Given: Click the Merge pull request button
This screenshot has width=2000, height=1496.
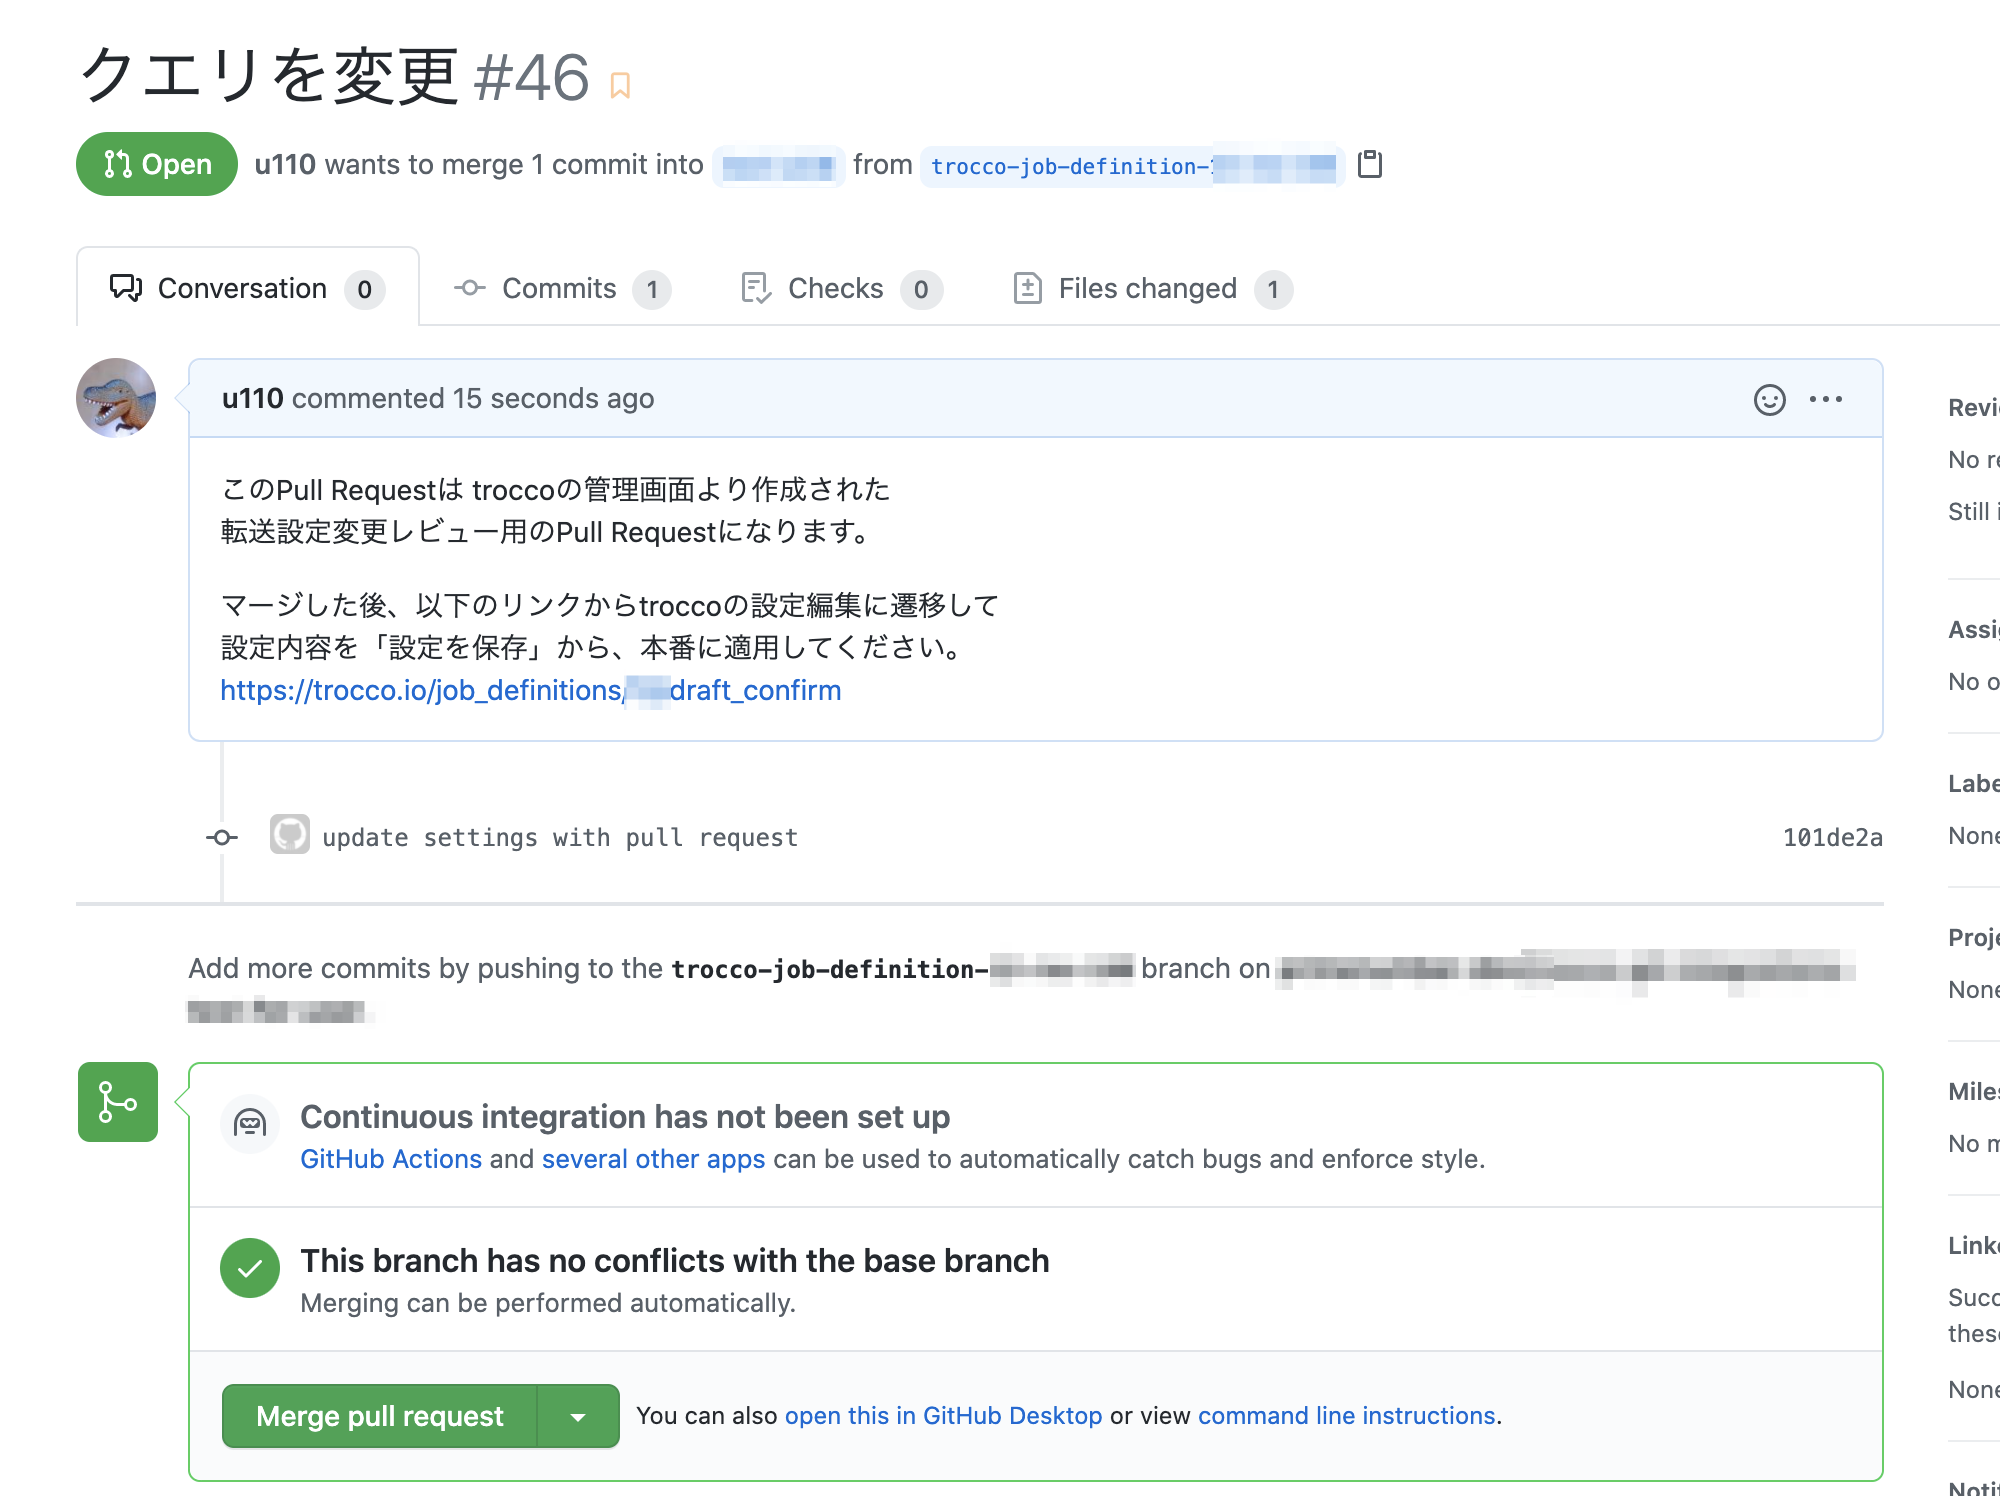Looking at the screenshot, I should point(380,1416).
